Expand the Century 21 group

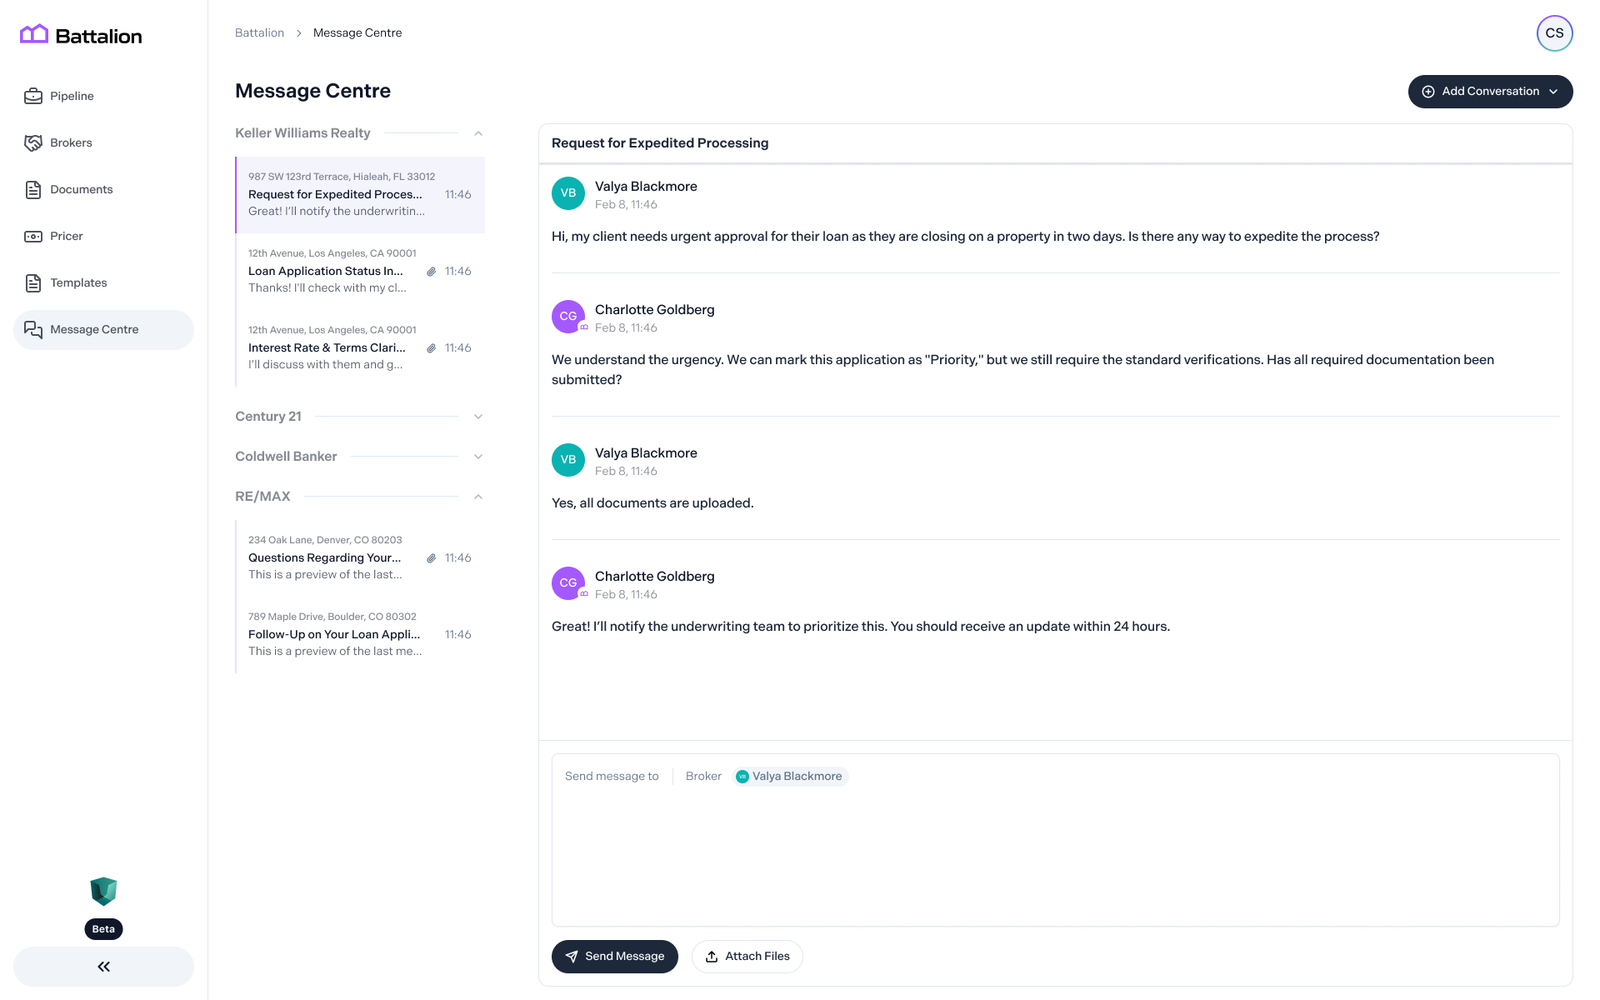click(x=478, y=417)
